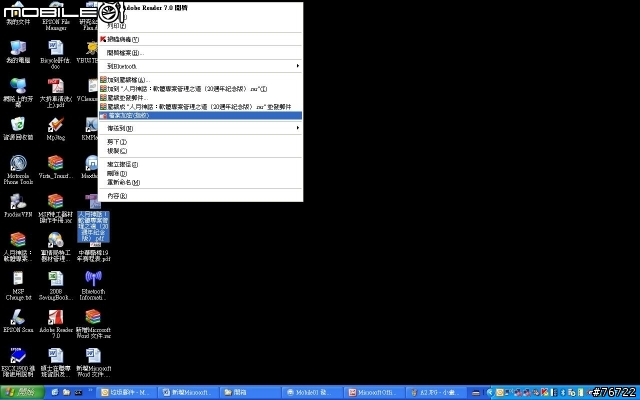Choose 重新命名(M) rename entry

click(200, 182)
